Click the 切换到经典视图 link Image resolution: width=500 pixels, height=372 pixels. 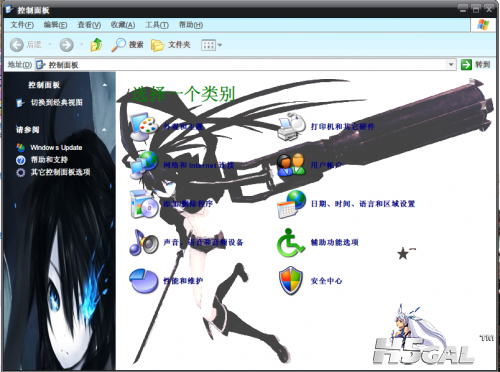[57, 103]
